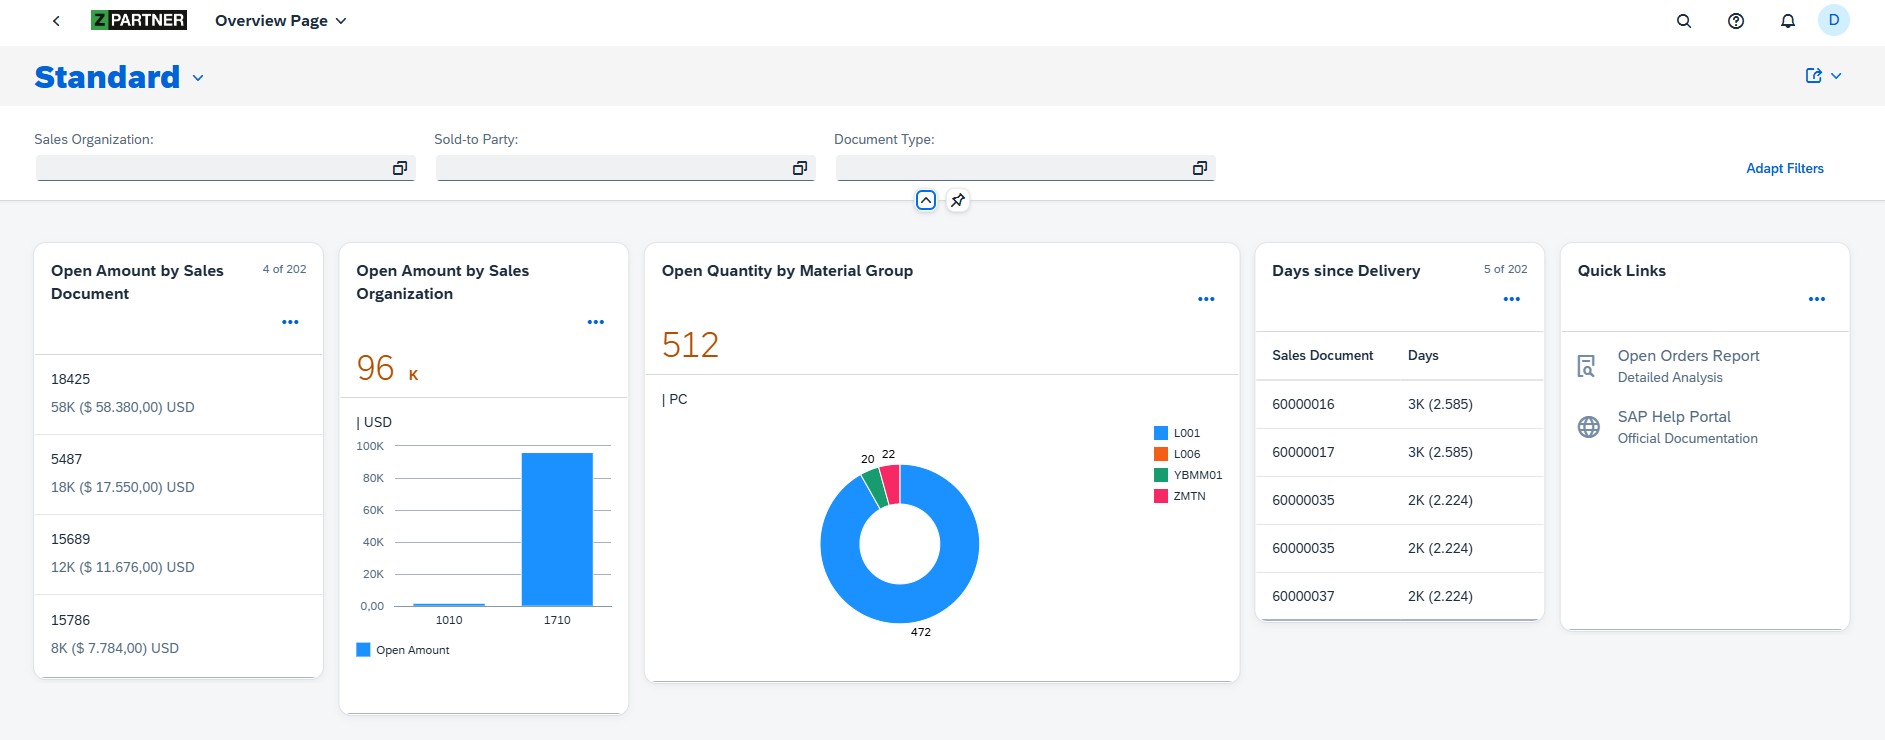
Task: Click the back navigation arrow
Action: click(x=56, y=21)
